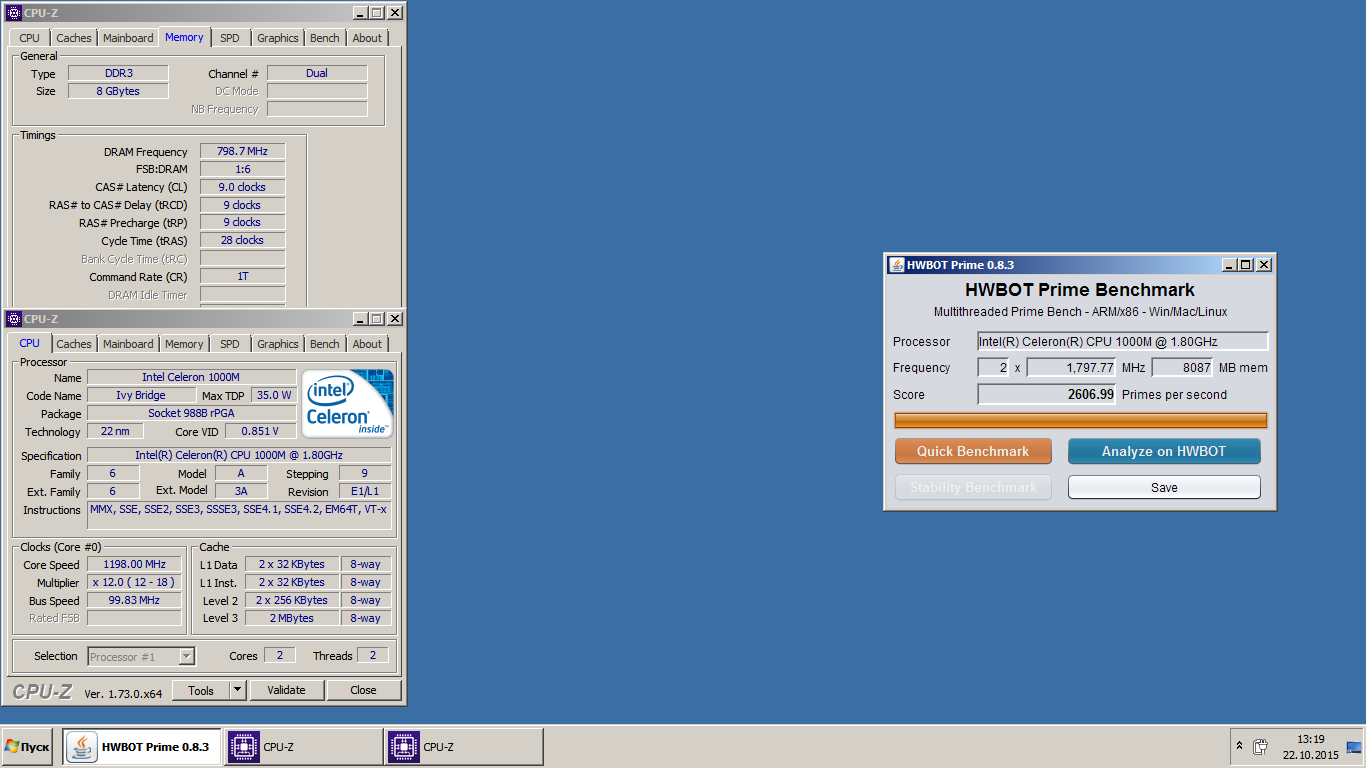Image resolution: width=1366 pixels, height=768 pixels.
Task: Select Bench tab in upper CPU-Z window
Action: tap(324, 38)
